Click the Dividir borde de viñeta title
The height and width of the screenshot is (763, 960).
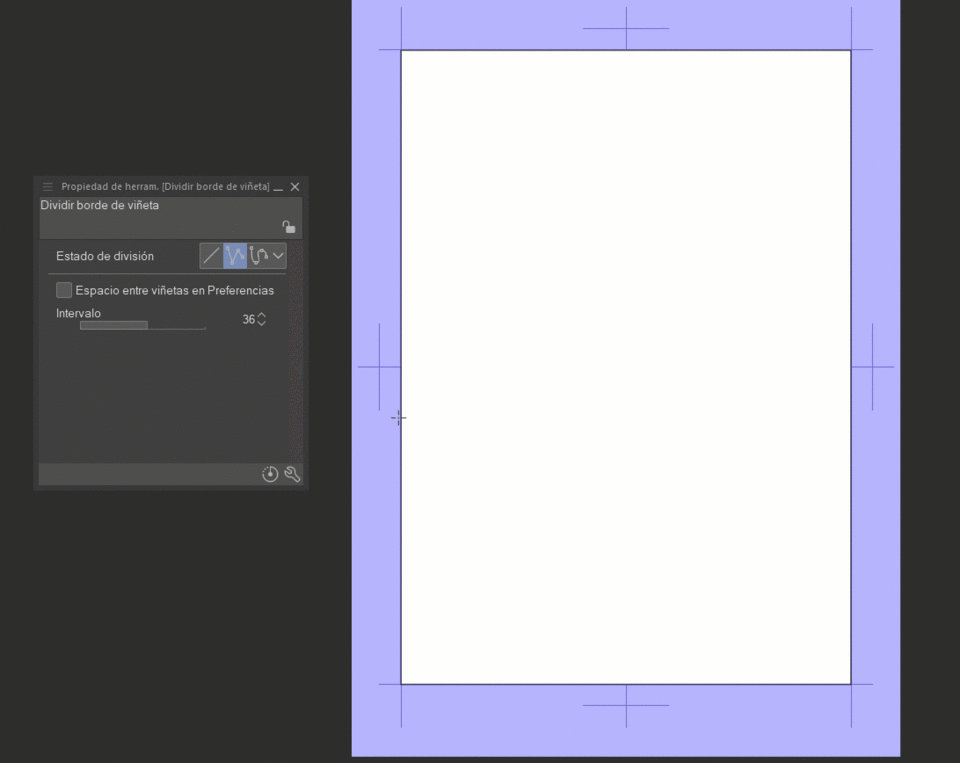99,205
